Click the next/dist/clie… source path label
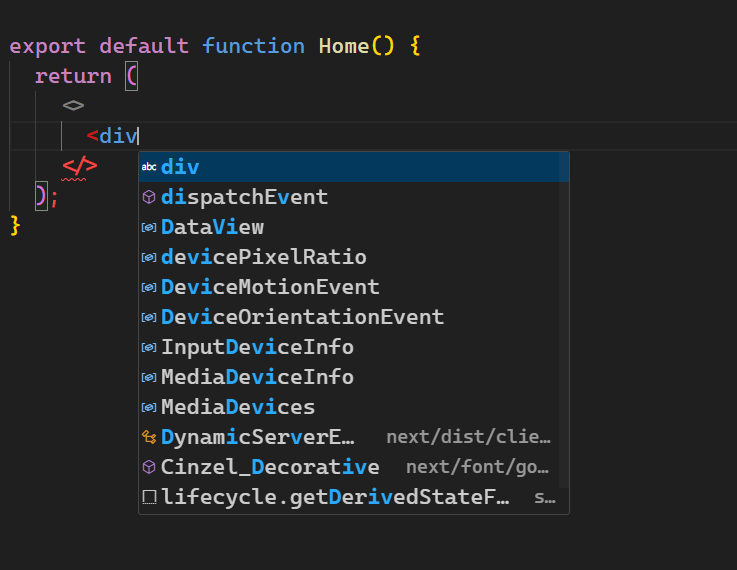The height and width of the screenshot is (570, 737). [468, 437]
